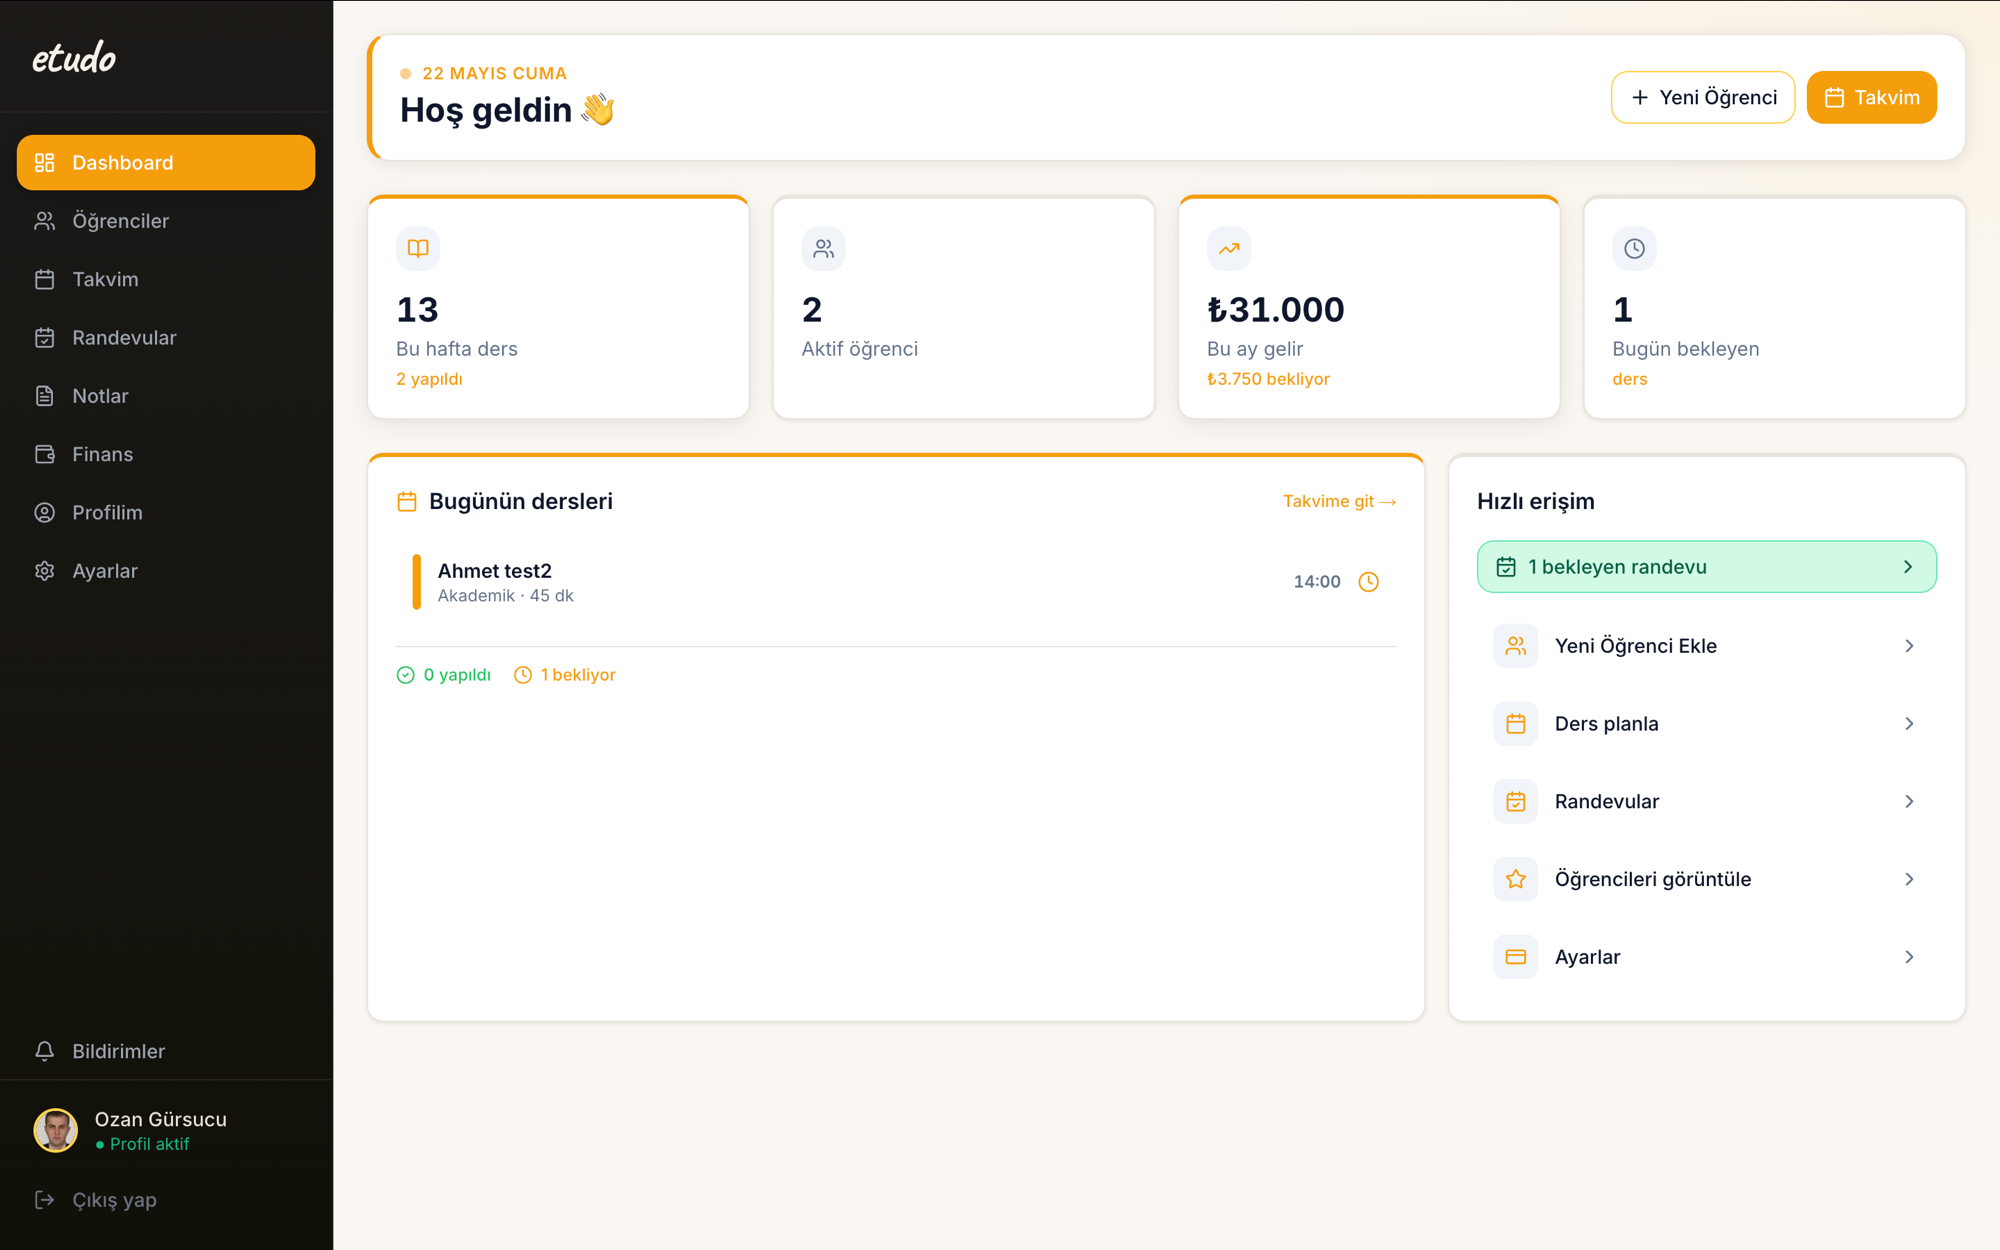Click the Bildirimler bell icon
Screen dimensions: 2000x1250
click(45, 1051)
